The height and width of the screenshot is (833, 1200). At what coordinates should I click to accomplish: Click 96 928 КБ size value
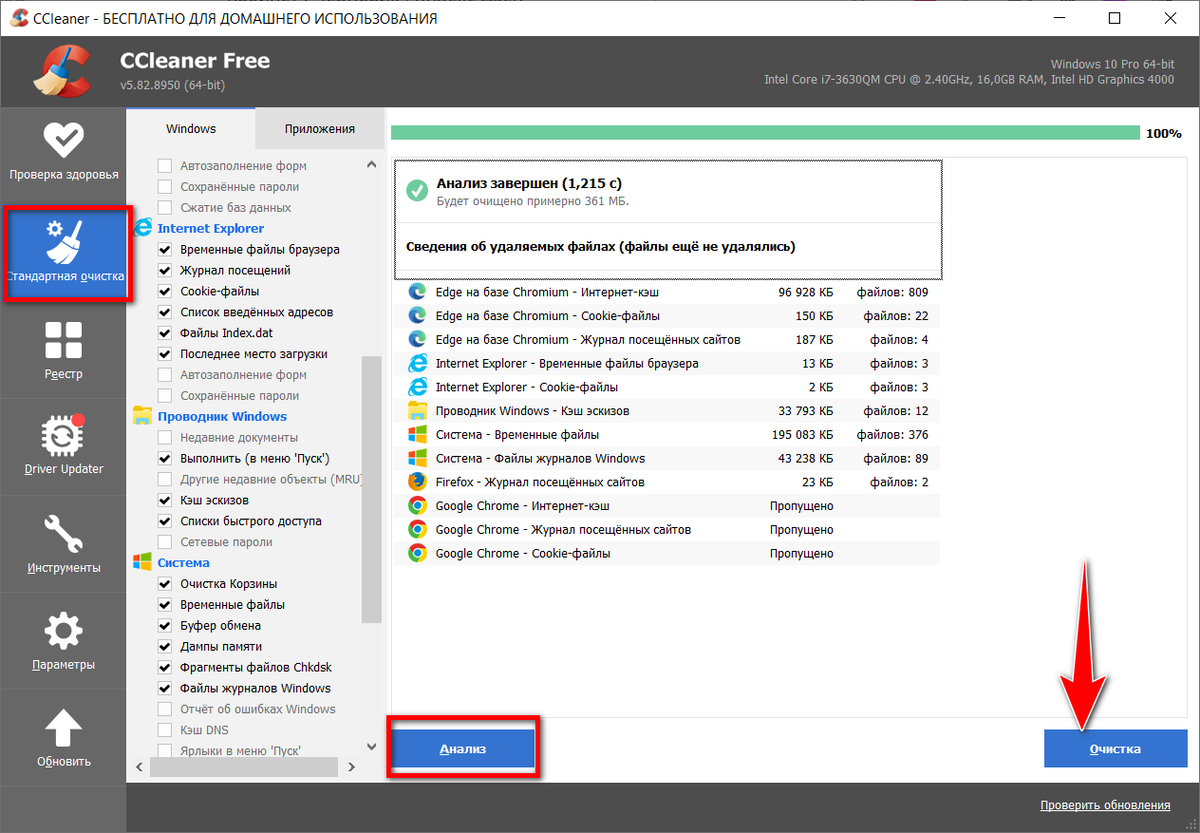coord(805,292)
